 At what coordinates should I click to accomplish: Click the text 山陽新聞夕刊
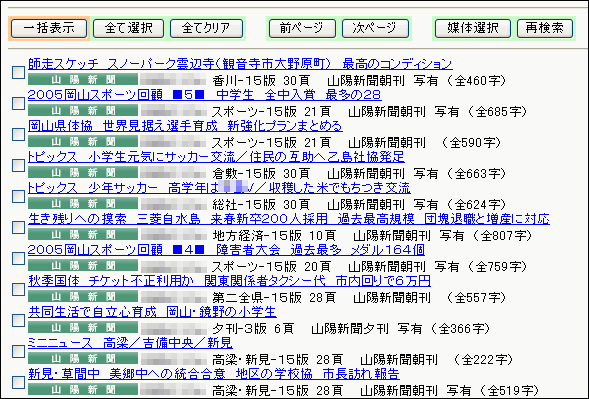point(350,329)
